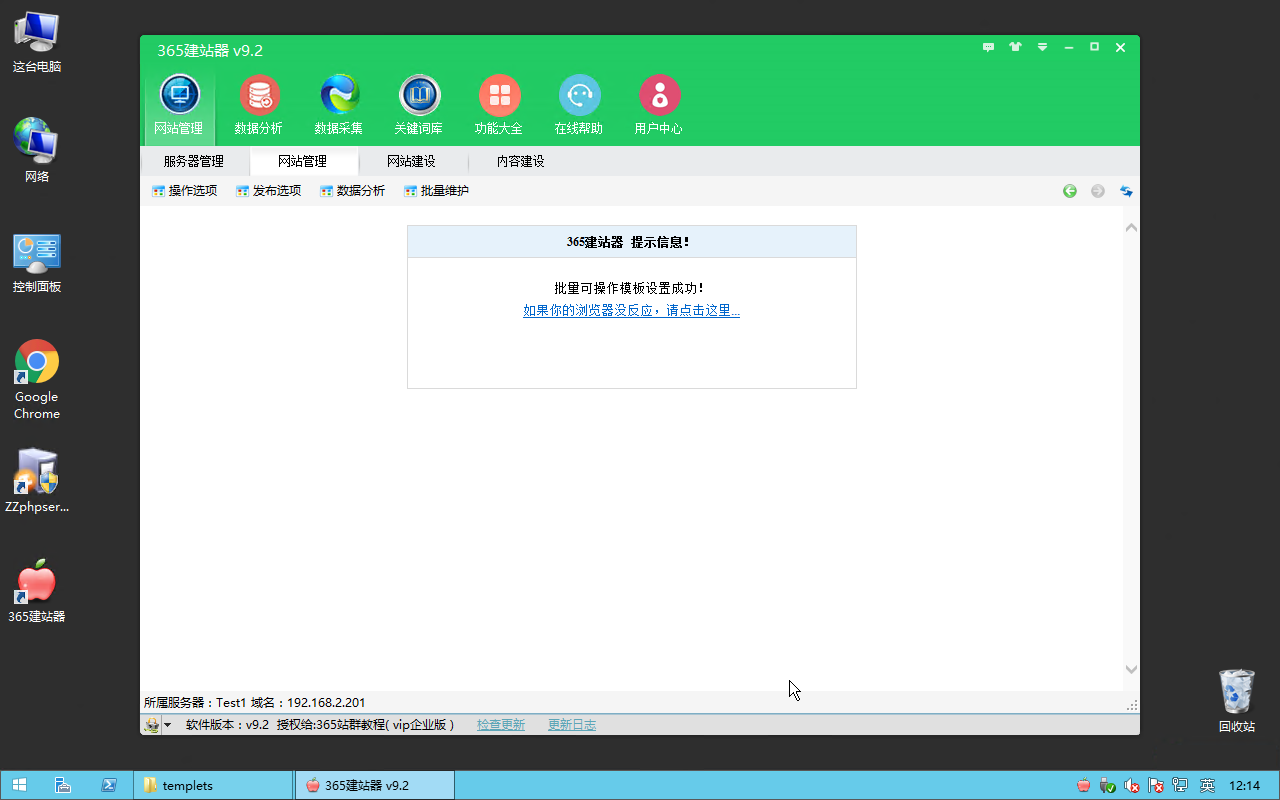
Task: Click the skin shirt icon in title bar
Action: 1015,47
